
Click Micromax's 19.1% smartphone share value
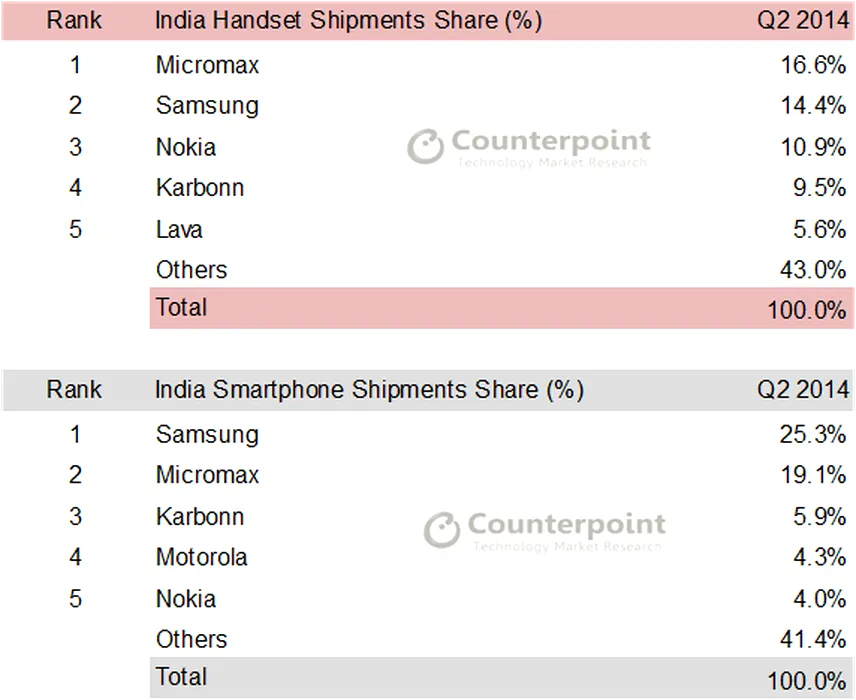coord(814,475)
